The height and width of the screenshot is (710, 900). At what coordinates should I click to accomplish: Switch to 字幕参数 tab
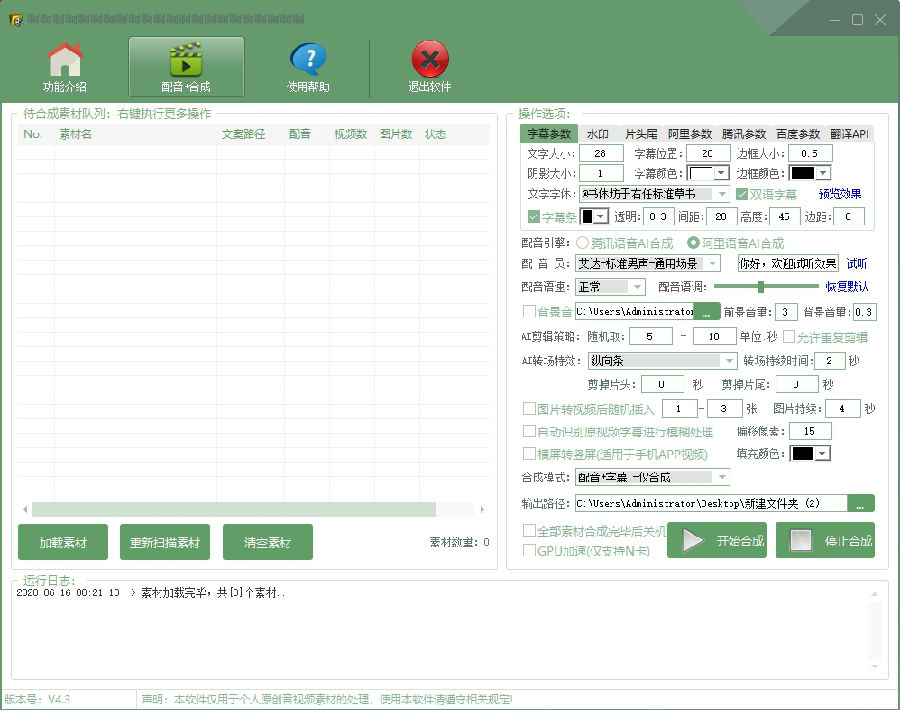coord(549,134)
